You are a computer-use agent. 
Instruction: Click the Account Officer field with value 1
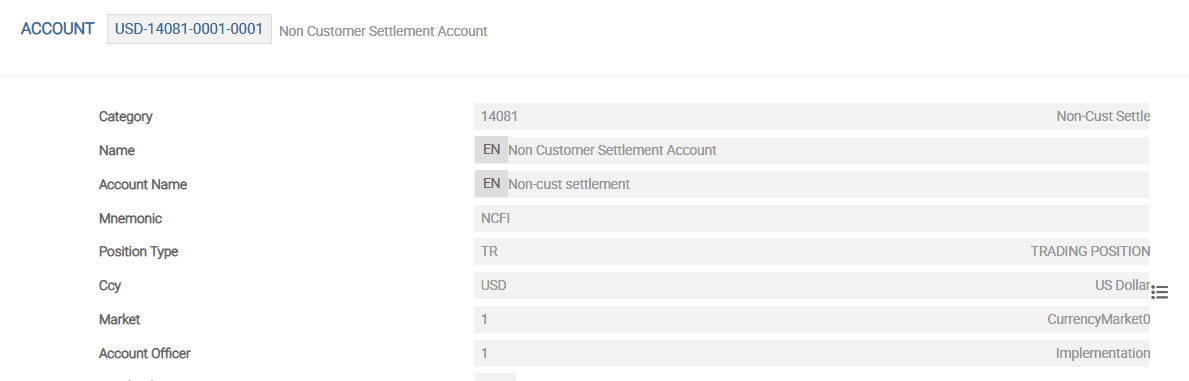point(811,354)
